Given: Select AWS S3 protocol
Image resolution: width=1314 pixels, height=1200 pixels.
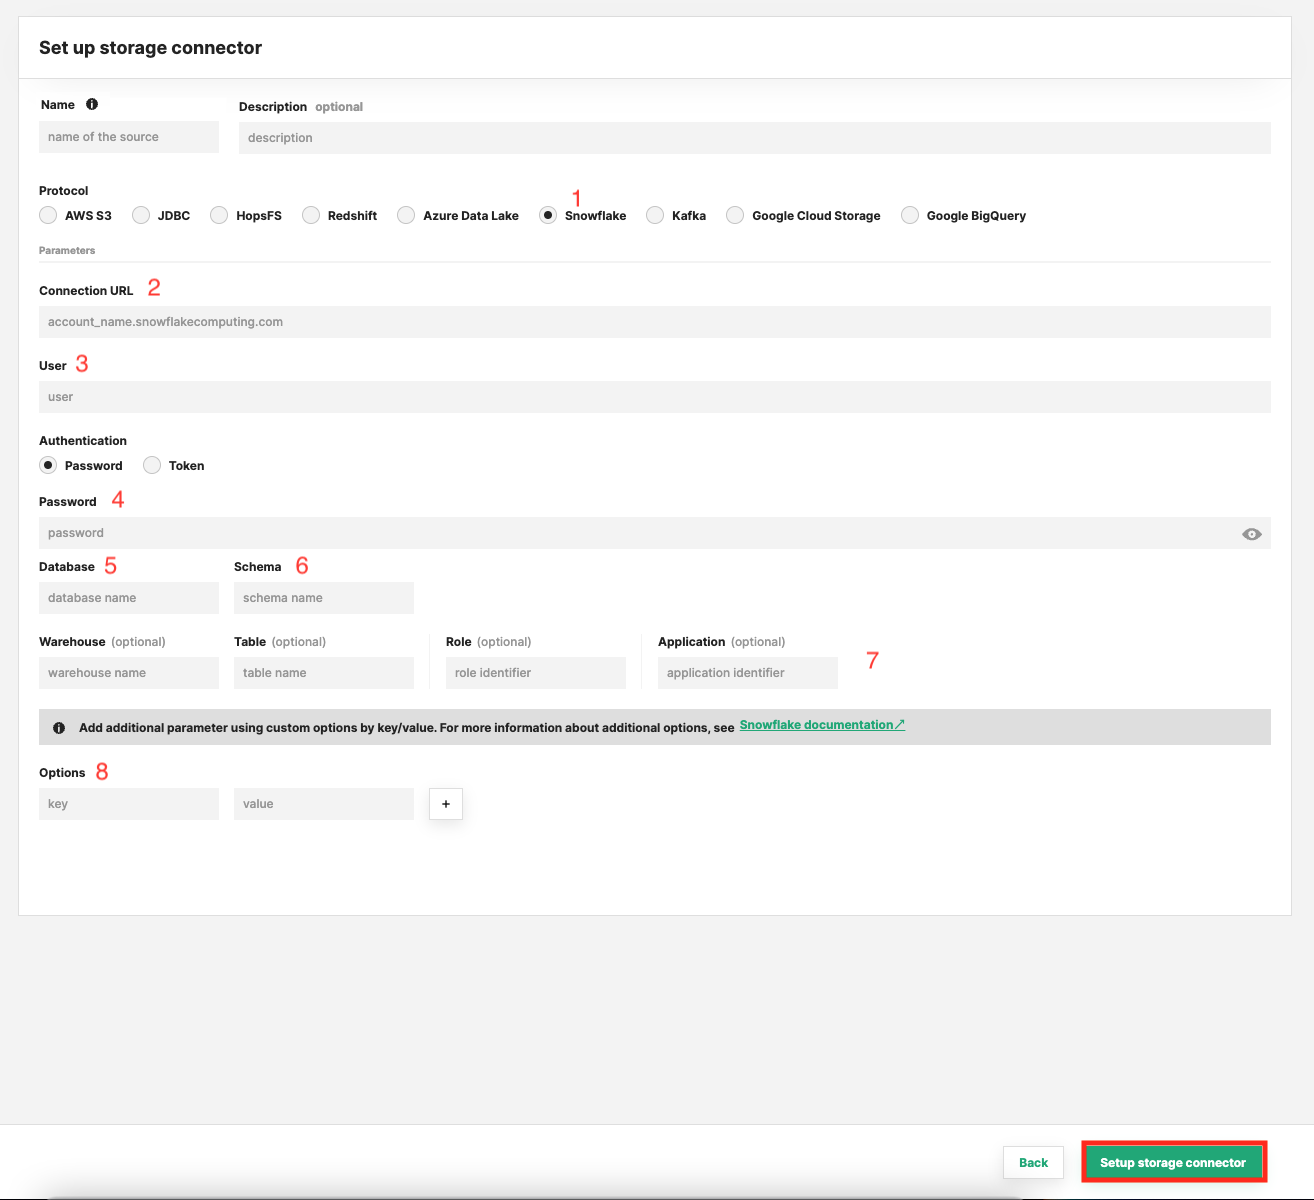Looking at the screenshot, I should (48, 215).
